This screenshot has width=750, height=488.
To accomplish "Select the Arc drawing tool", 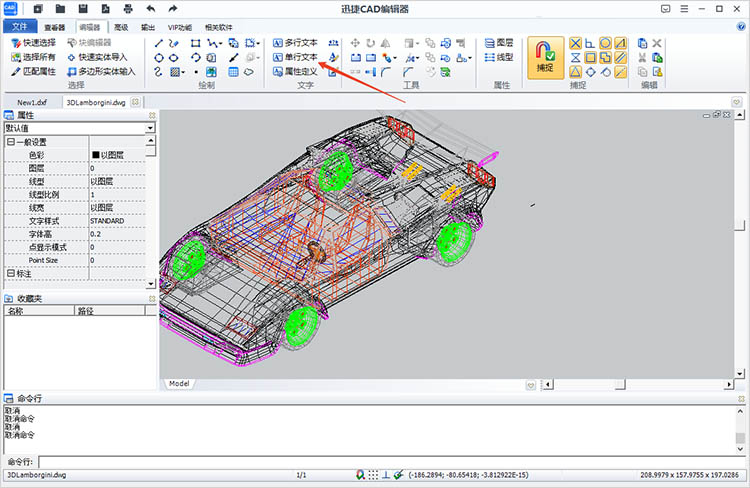I will (195, 58).
